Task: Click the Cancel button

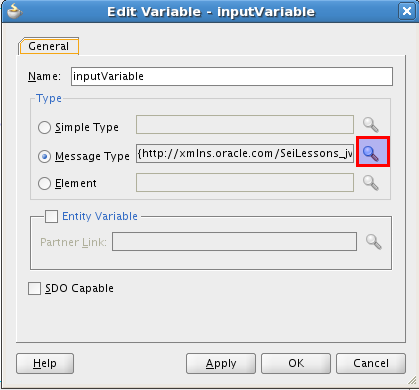Action: pos(371,363)
